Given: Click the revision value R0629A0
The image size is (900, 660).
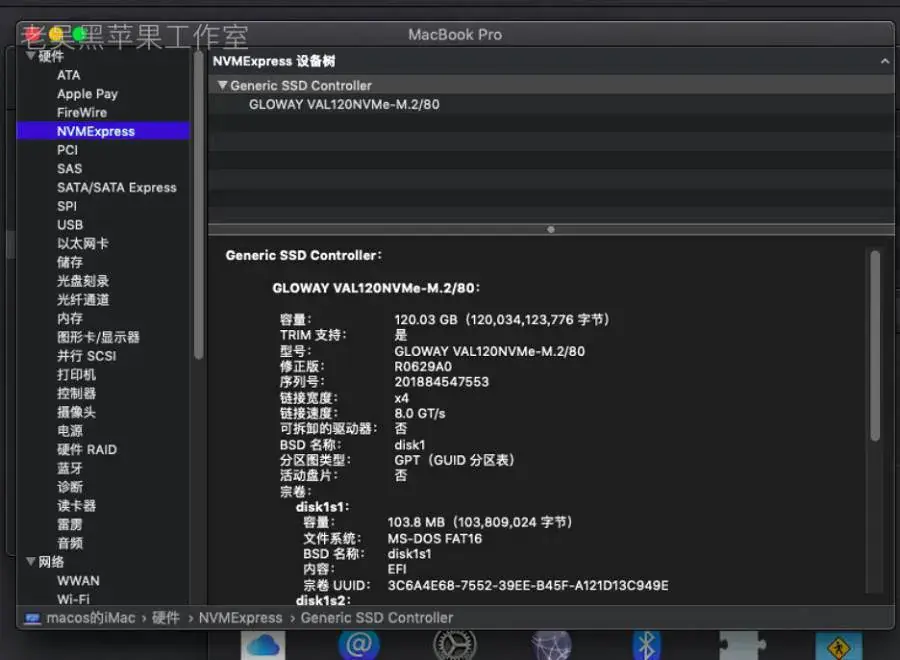Looking at the screenshot, I should pos(423,367).
